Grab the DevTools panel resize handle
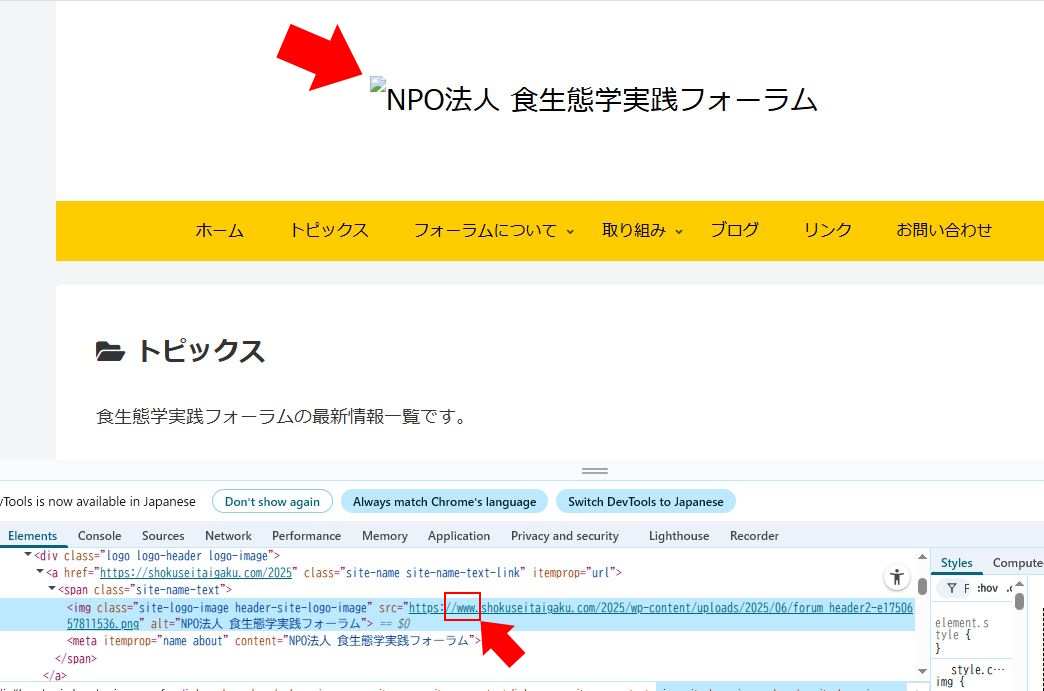 (595, 470)
